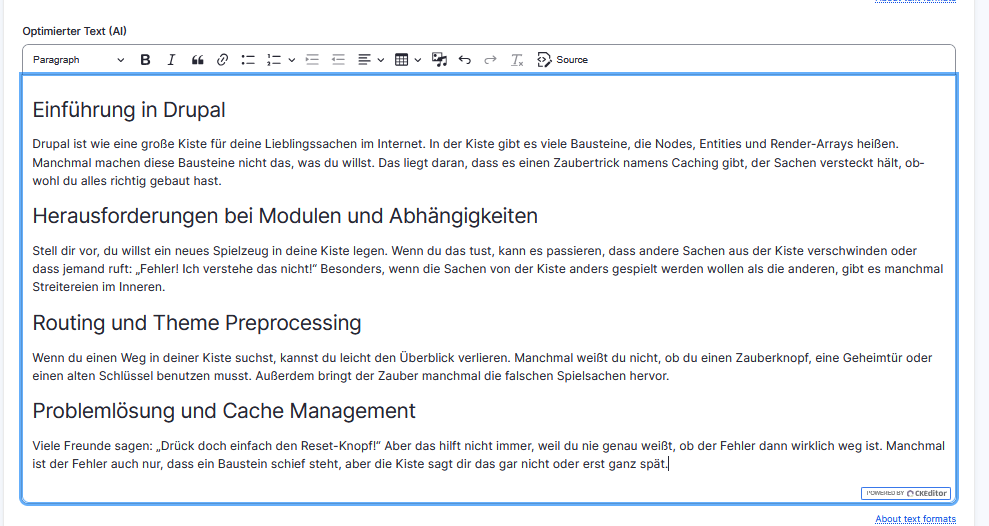Redo the last change

(490, 60)
